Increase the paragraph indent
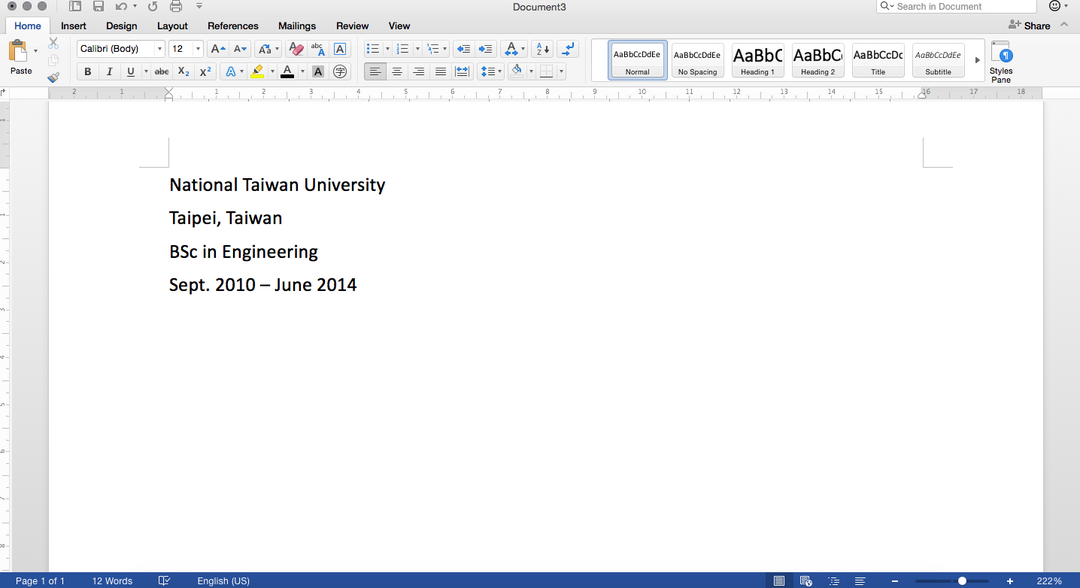 pyautogui.click(x=485, y=49)
